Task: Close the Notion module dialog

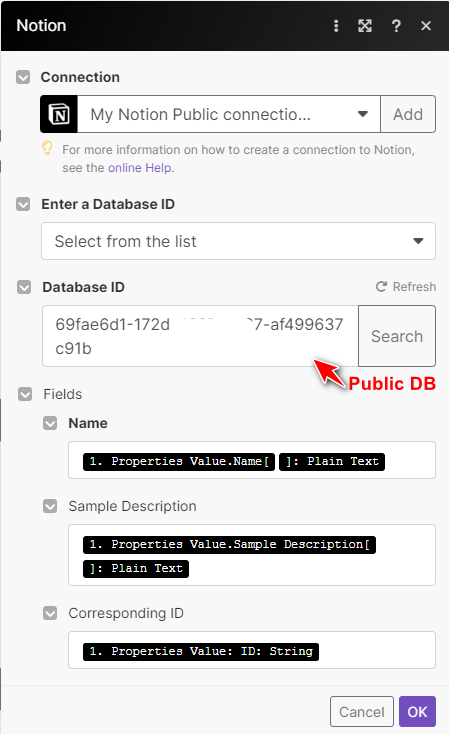Action: click(x=426, y=26)
